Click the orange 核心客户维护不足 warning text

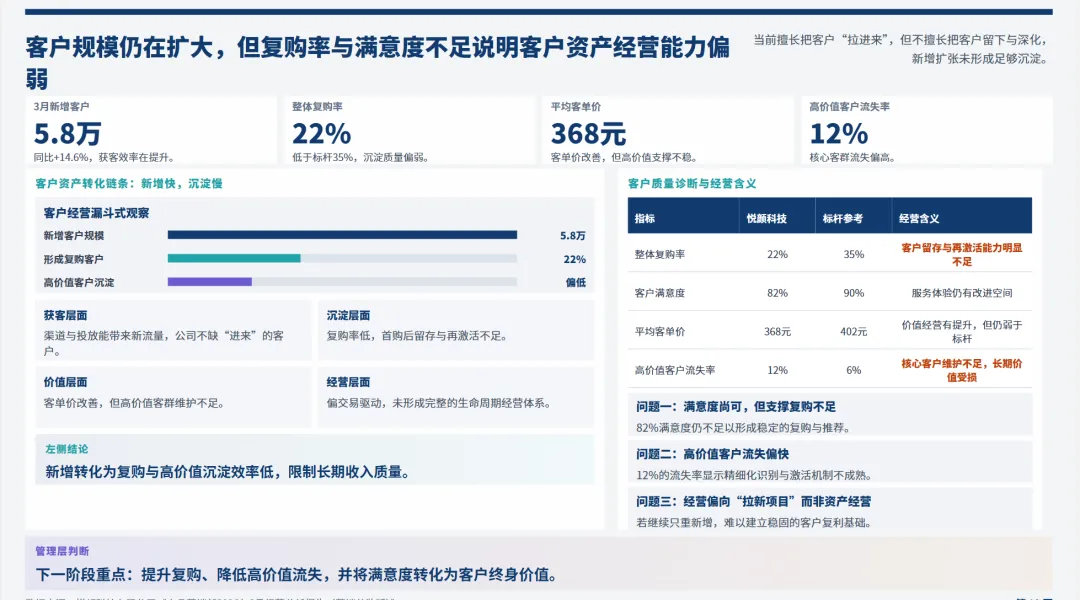point(960,370)
